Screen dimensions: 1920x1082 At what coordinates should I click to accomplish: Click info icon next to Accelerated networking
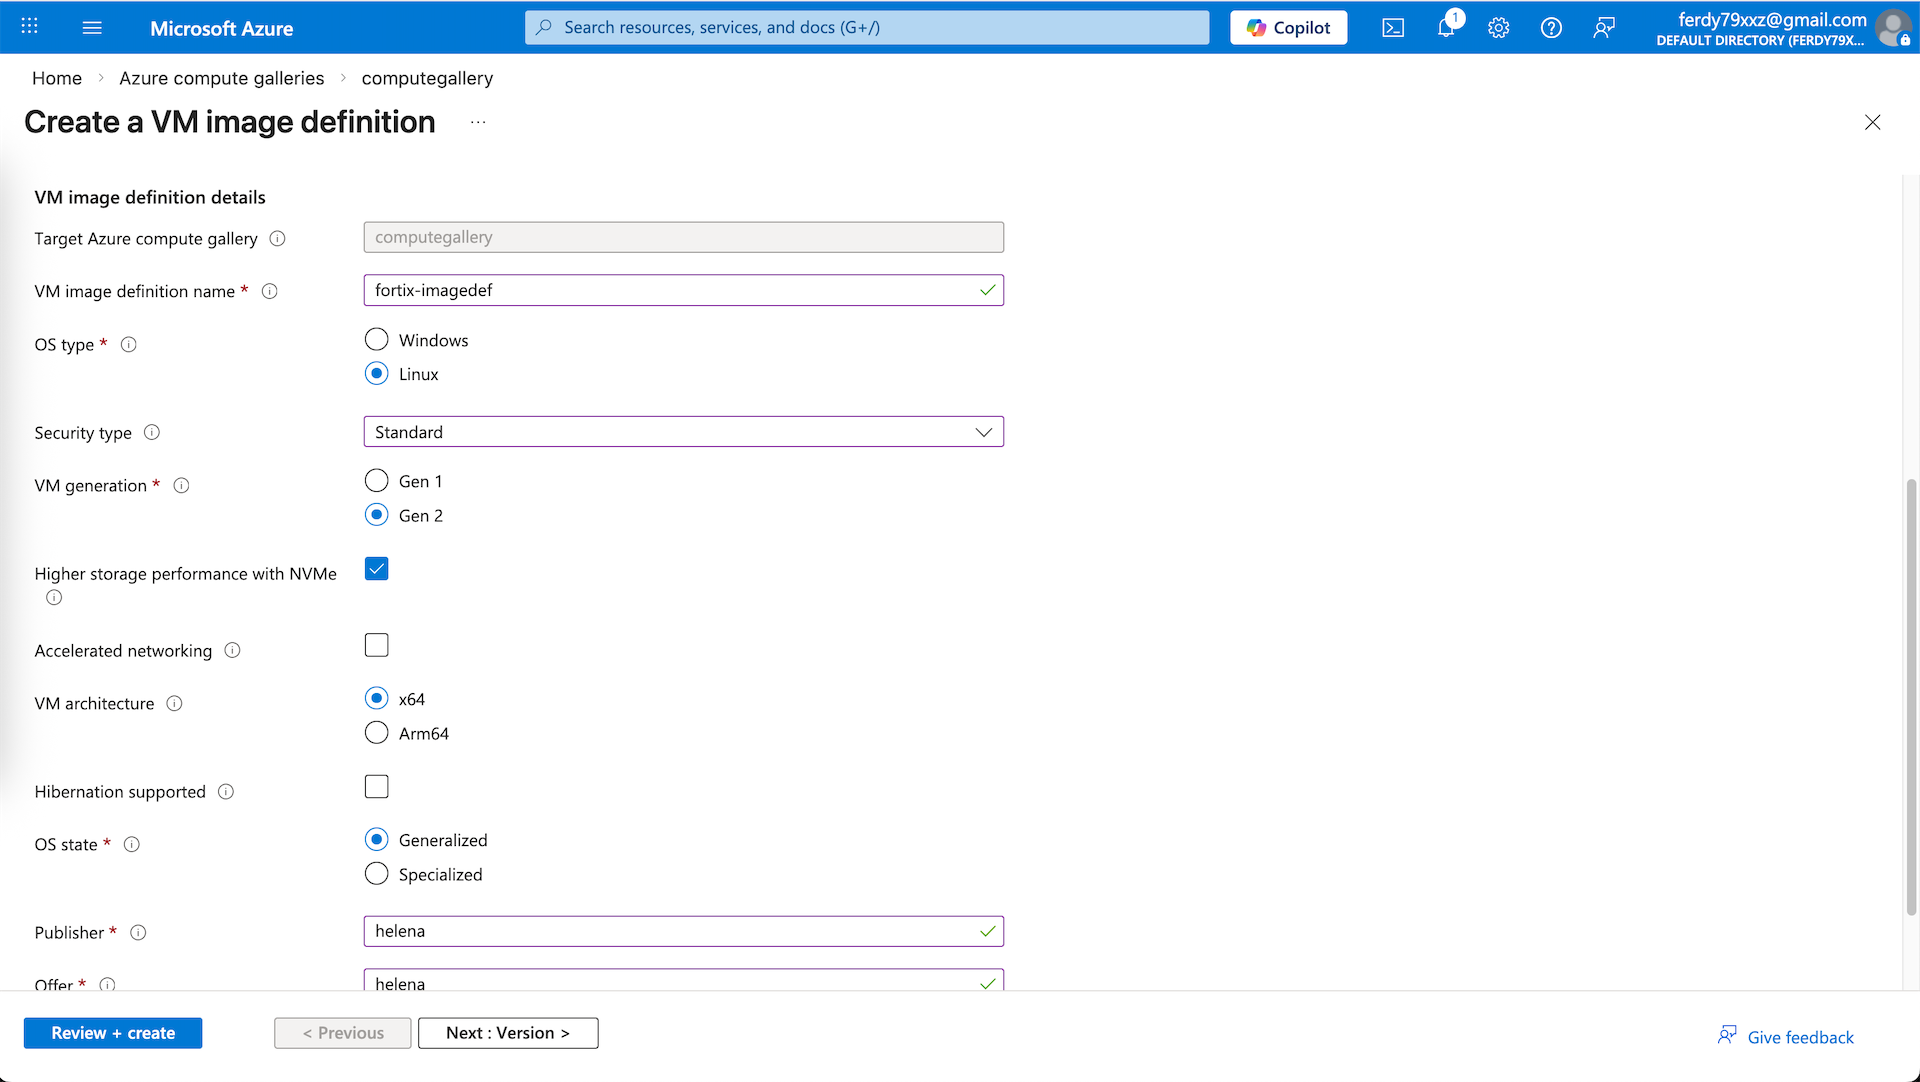point(232,650)
